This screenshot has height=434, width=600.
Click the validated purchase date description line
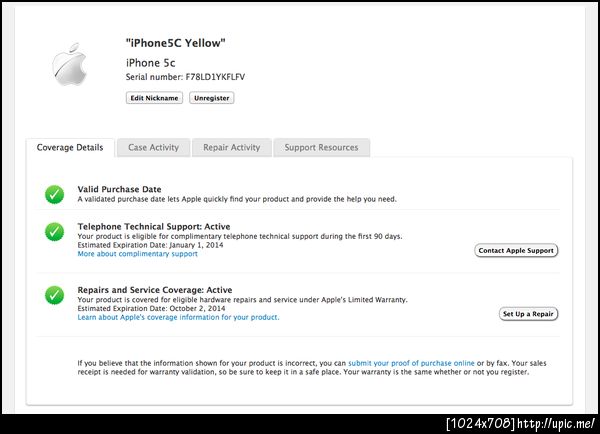[237, 199]
